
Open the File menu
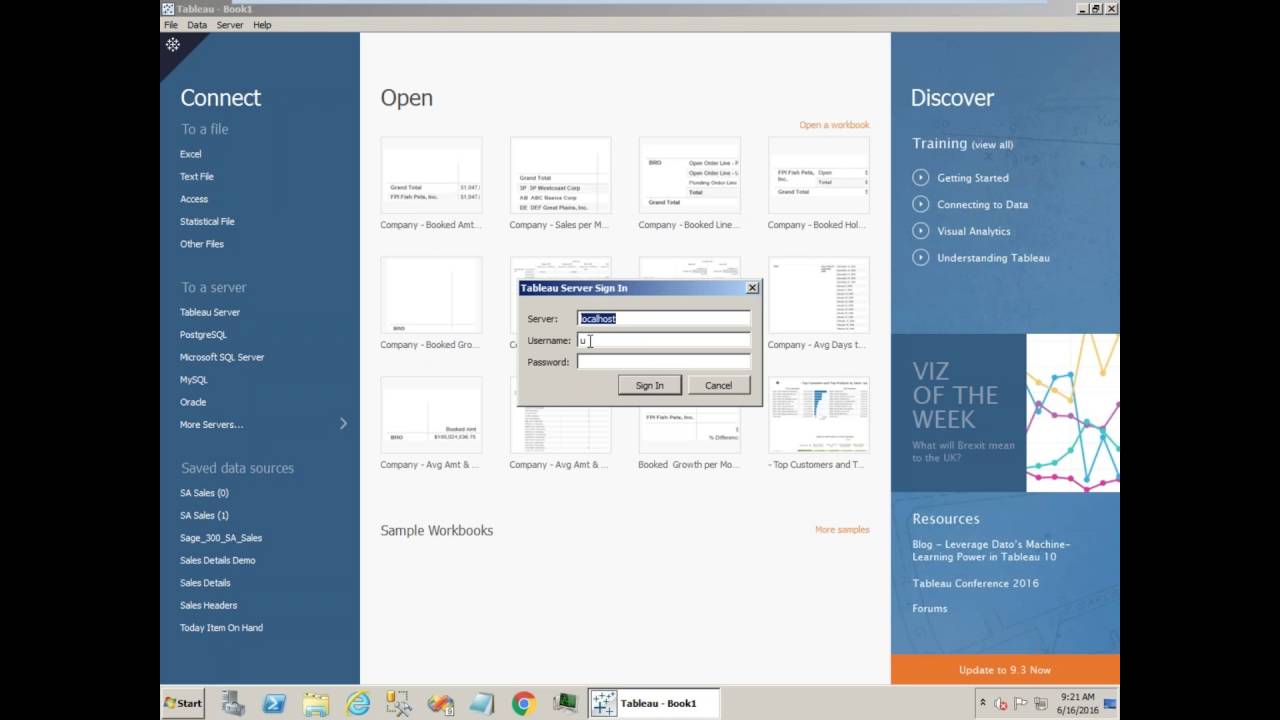point(171,25)
